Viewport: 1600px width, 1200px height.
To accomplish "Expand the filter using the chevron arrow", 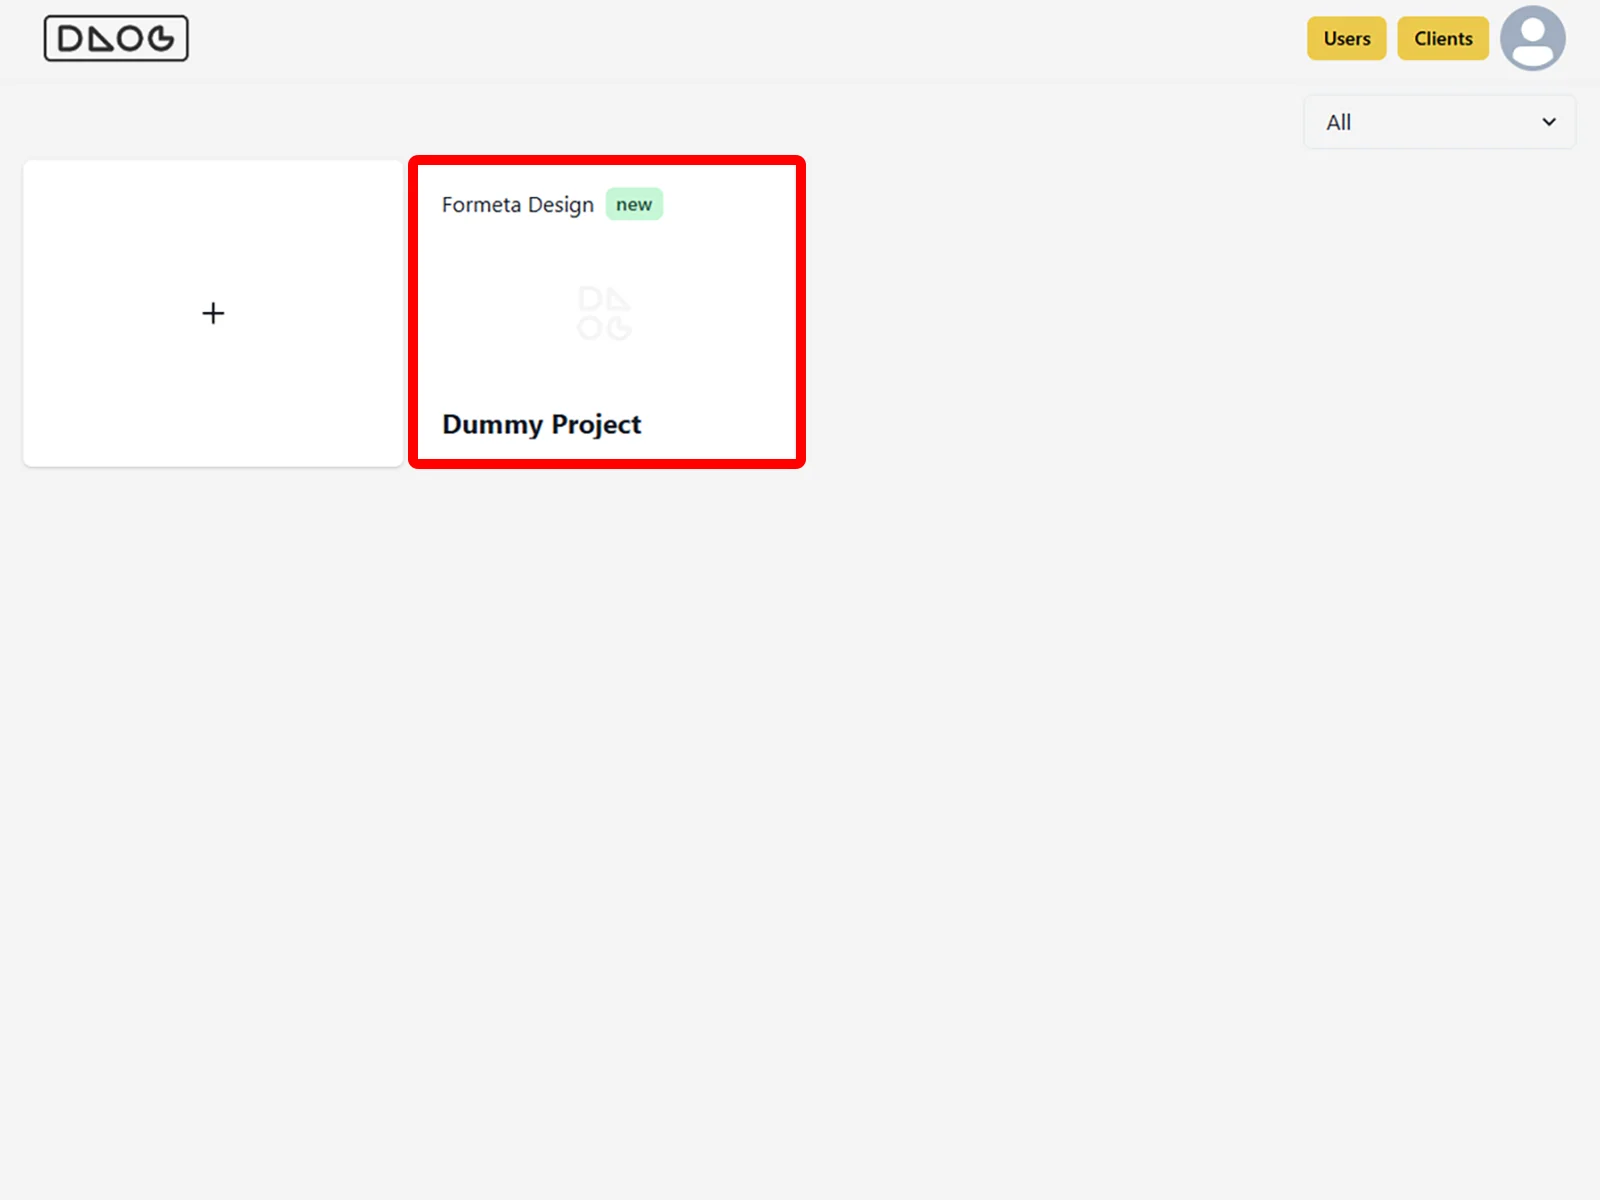I will pyautogui.click(x=1548, y=122).
